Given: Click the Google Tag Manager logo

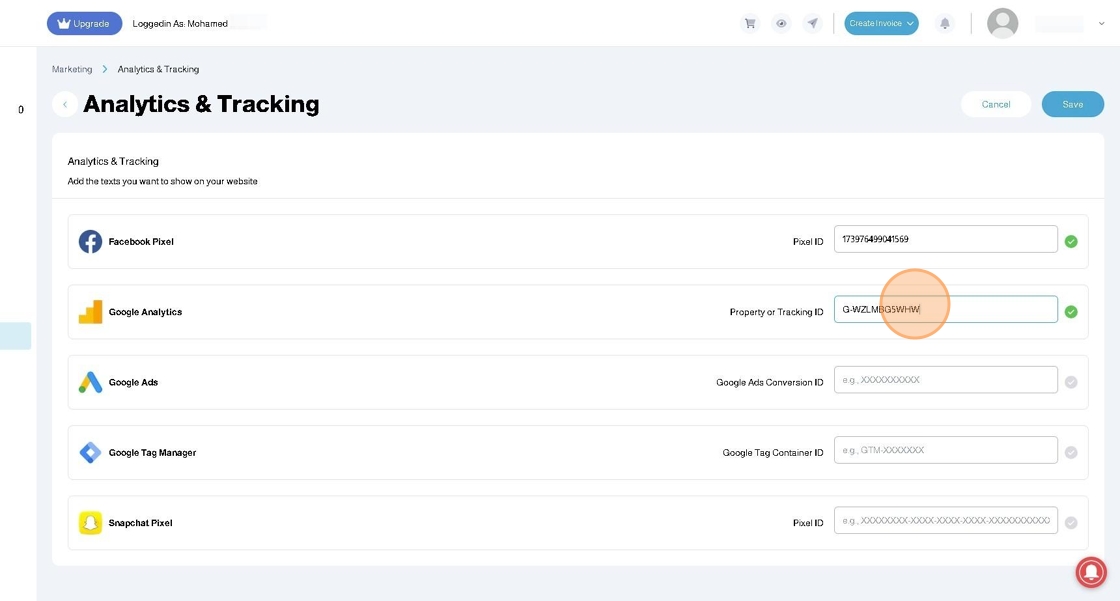Looking at the screenshot, I should pyautogui.click(x=90, y=453).
